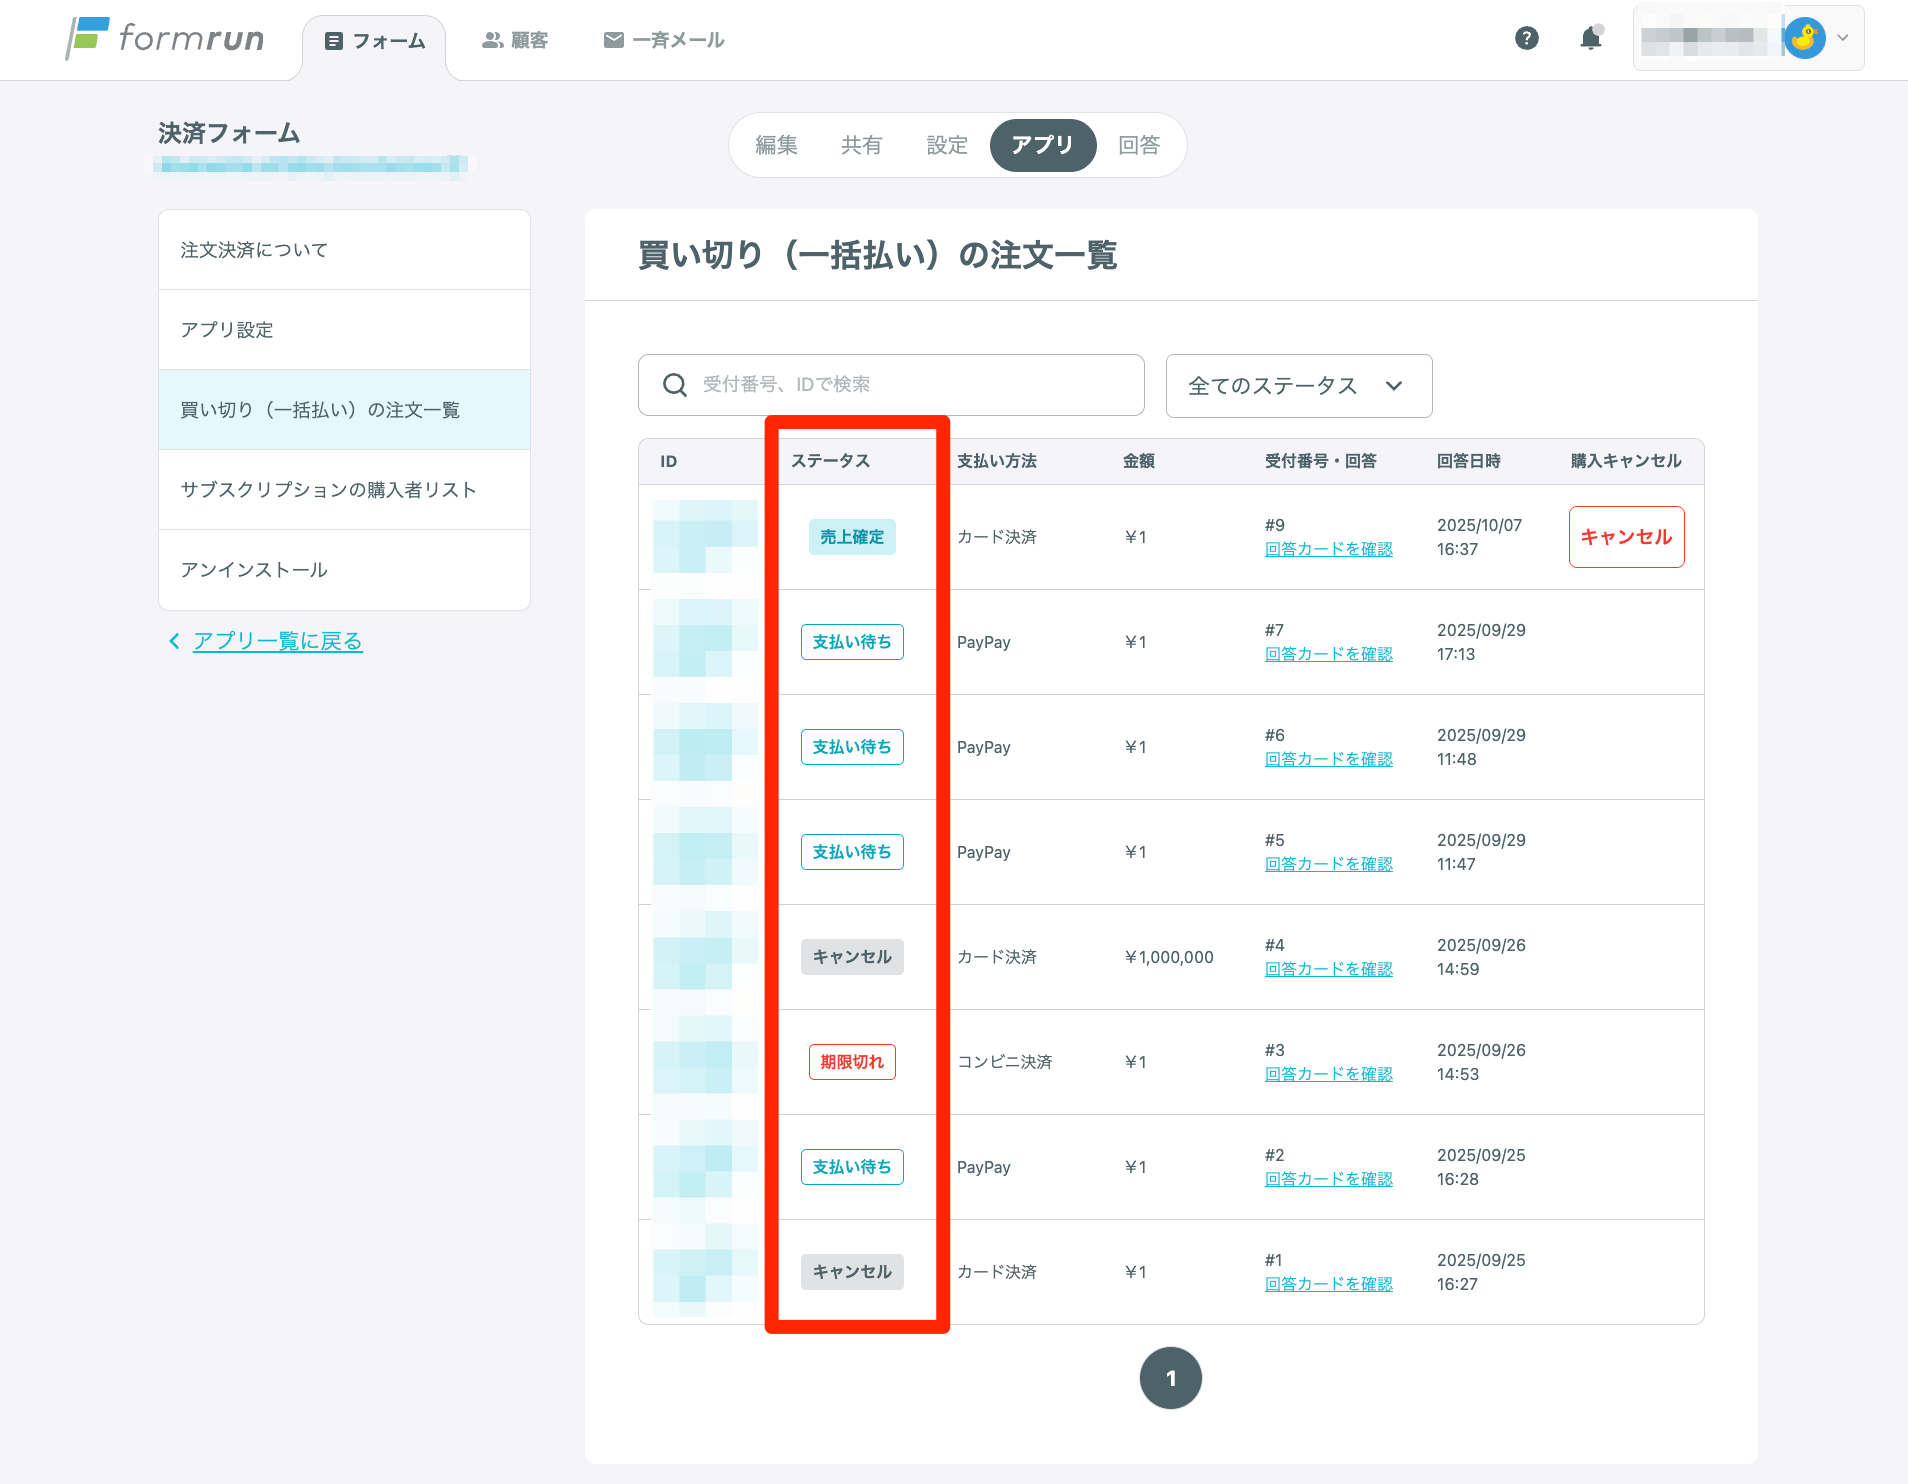Expand the 全てのステータス filter dropdown
This screenshot has width=1908, height=1484.
click(1298, 386)
